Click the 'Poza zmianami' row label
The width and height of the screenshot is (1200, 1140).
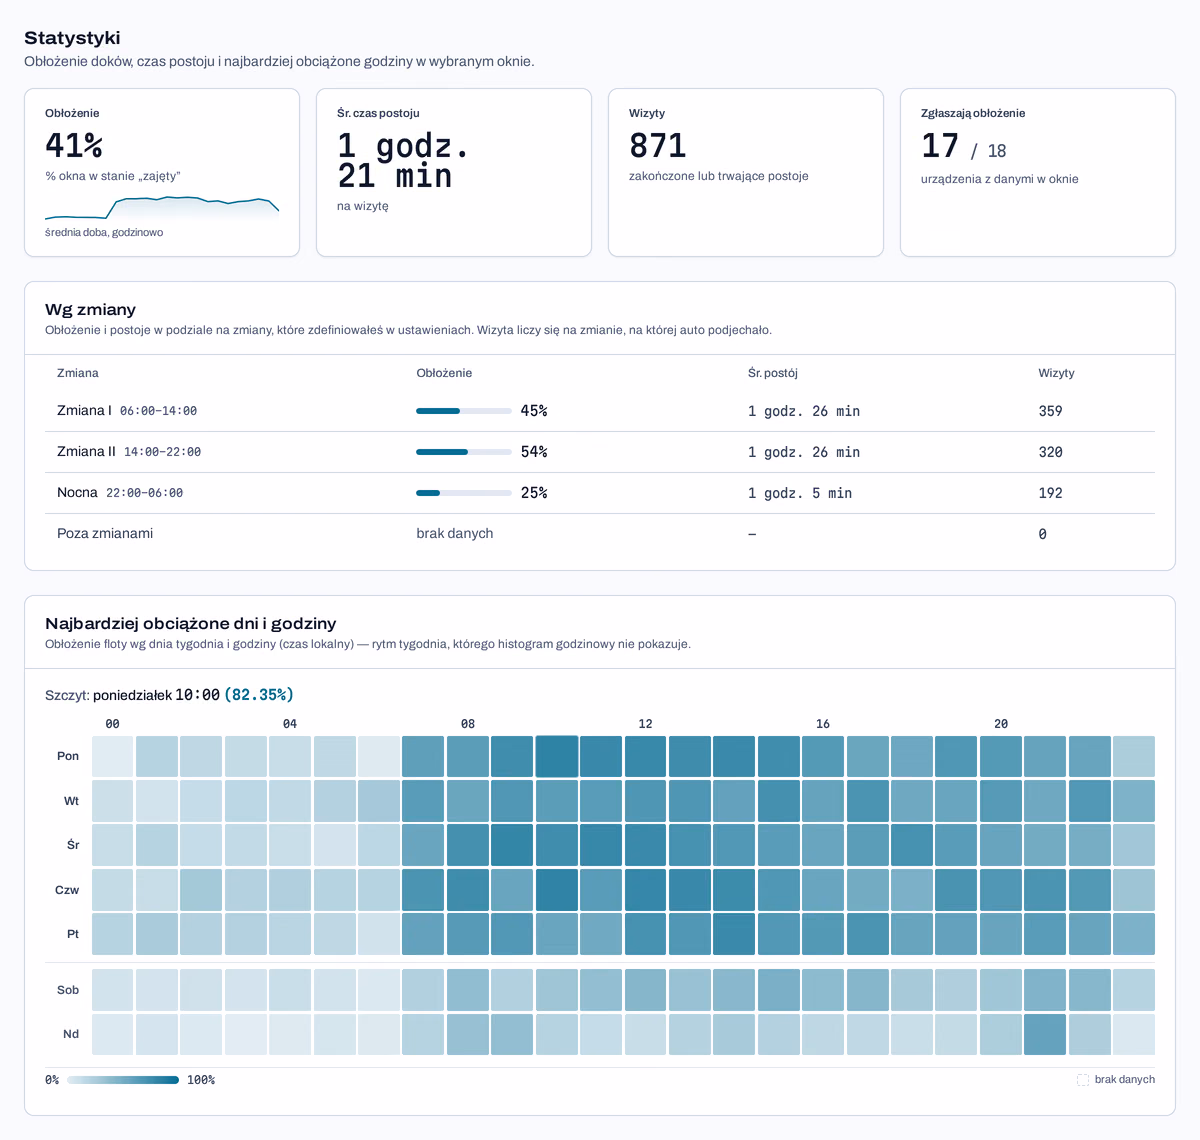click(x=105, y=534)
